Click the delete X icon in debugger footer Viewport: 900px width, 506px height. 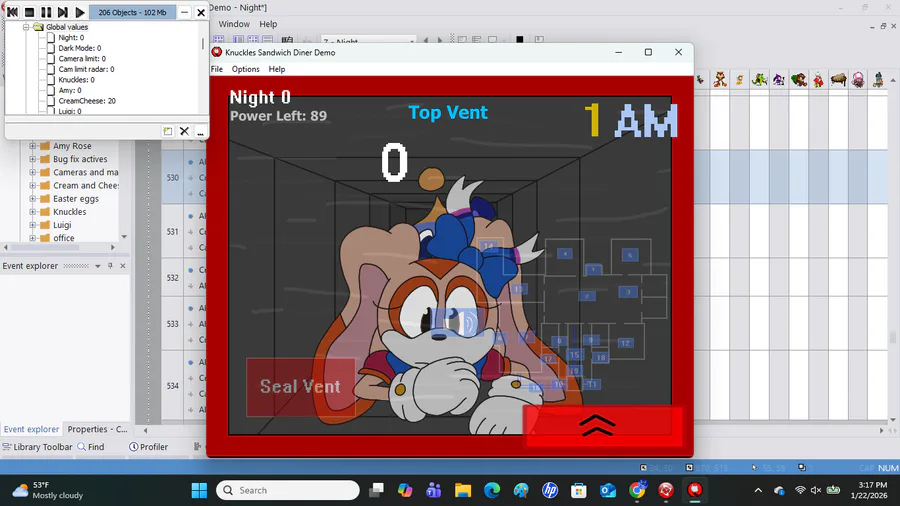(x=184, y=131)
